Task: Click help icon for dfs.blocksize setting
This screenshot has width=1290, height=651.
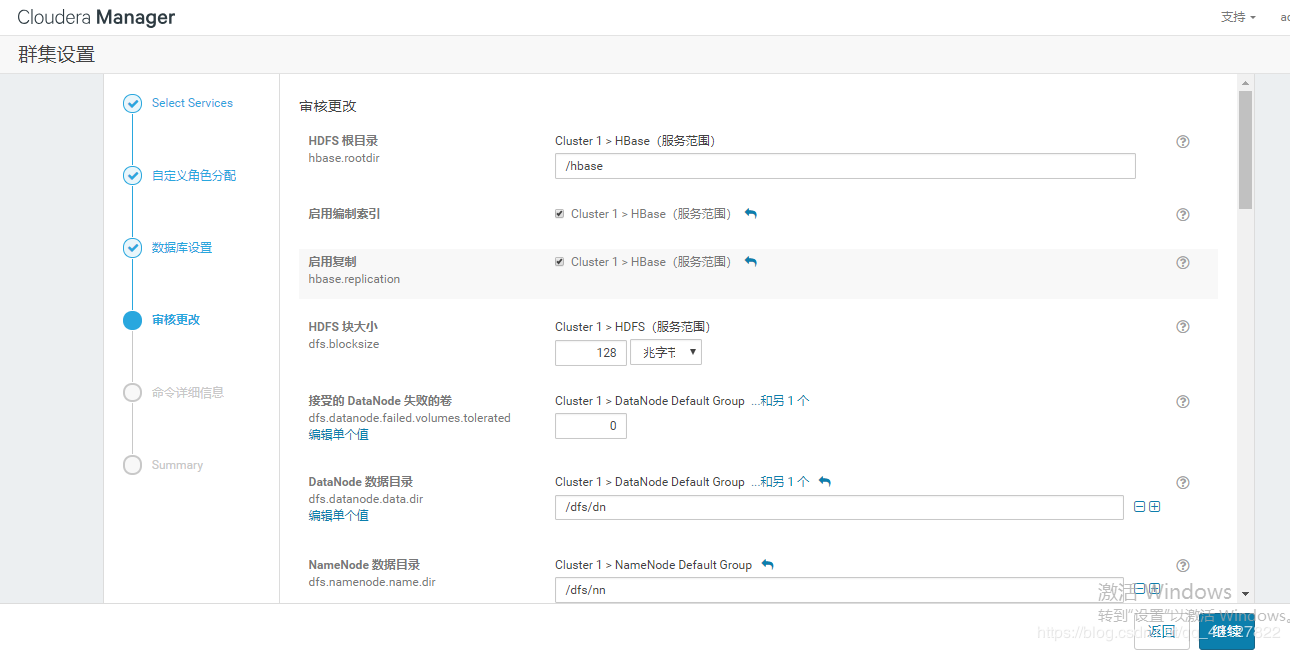Action: coord(1183,327)
